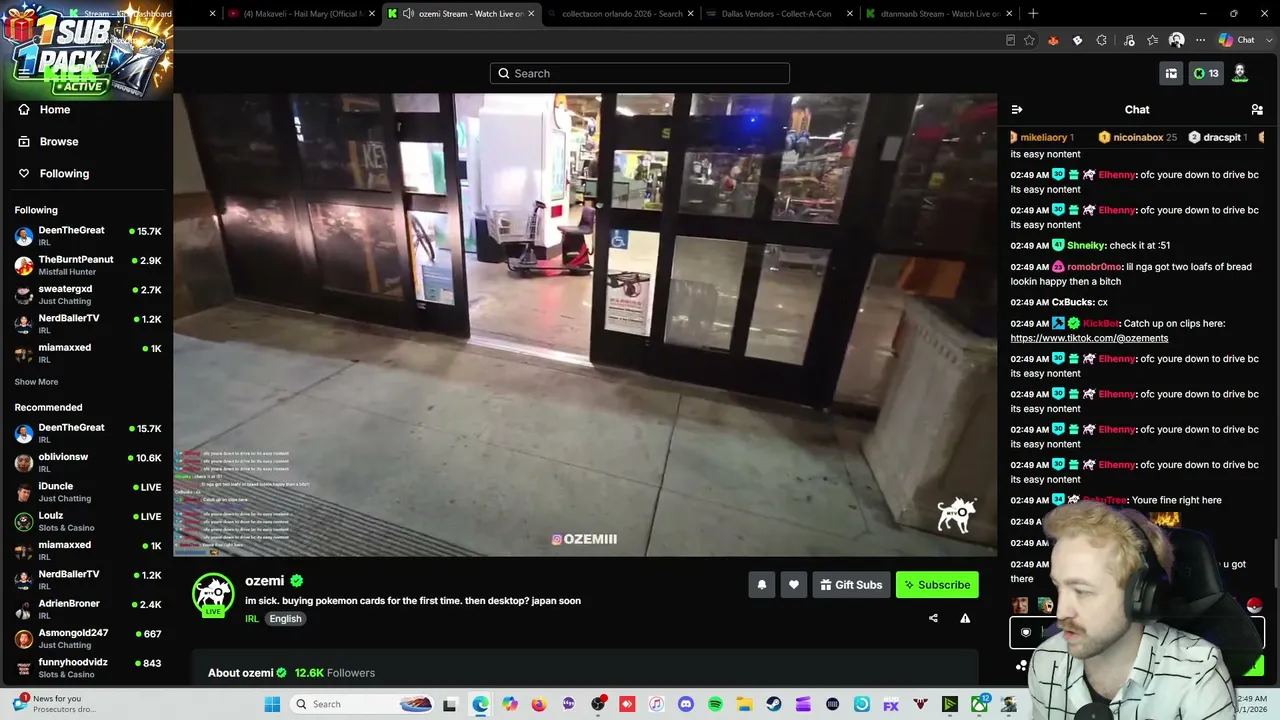Open Shneiky's chat username
The image size is (1280, 720).
[1085, 246]
